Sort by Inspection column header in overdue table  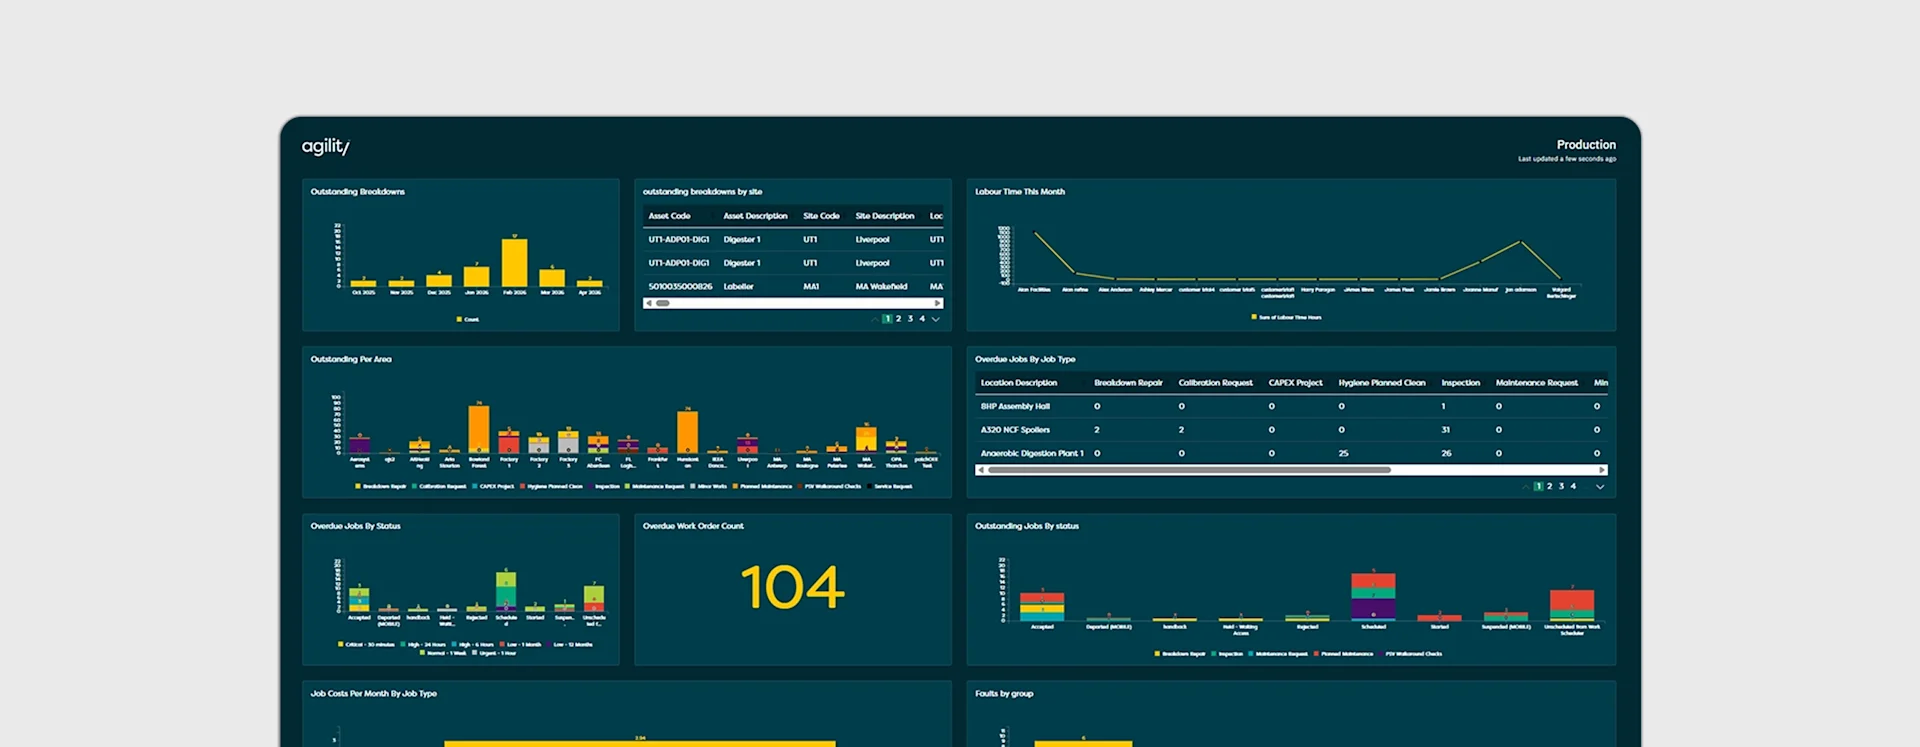click(1460, 383)
